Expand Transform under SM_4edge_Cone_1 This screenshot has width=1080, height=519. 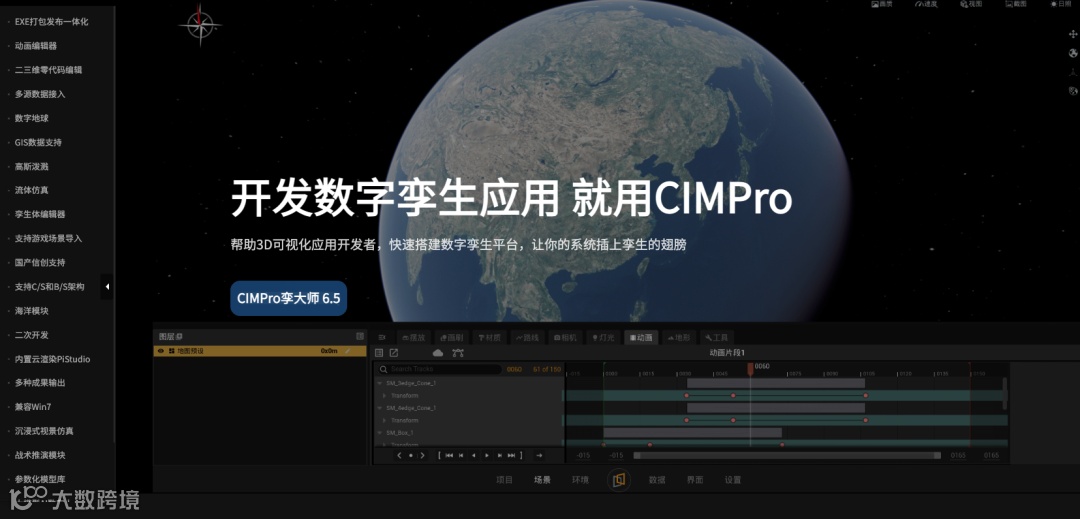point(385,420)
